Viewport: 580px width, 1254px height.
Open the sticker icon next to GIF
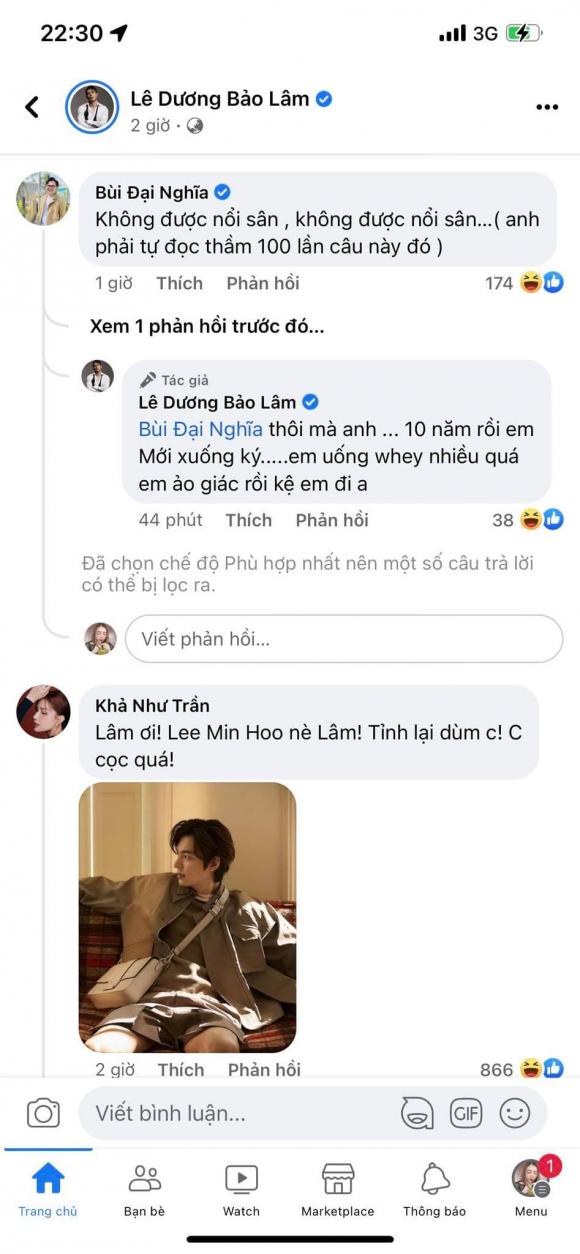click(x=419, y=1113)
